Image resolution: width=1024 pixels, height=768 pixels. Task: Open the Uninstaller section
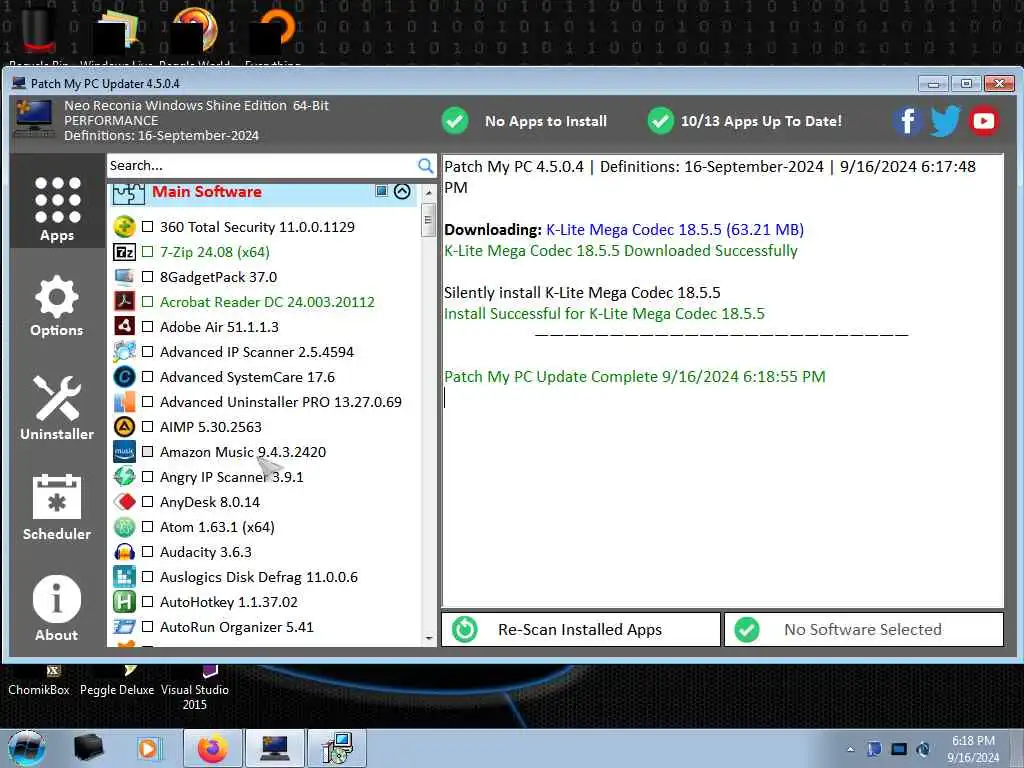57,408
